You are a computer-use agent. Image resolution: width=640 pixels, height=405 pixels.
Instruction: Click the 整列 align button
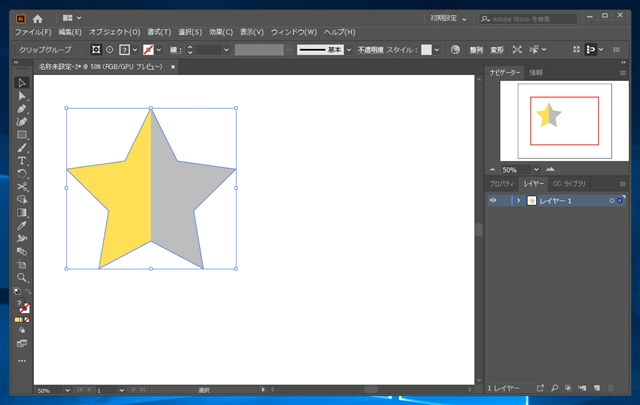pyautogui.click(x=476, y=50)
